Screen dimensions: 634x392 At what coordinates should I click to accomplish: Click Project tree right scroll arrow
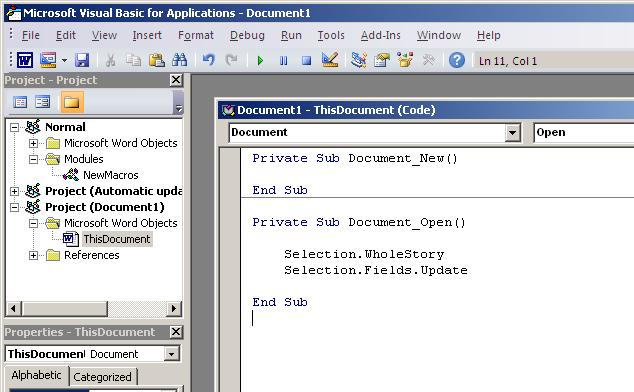click(x=173, y=309)
